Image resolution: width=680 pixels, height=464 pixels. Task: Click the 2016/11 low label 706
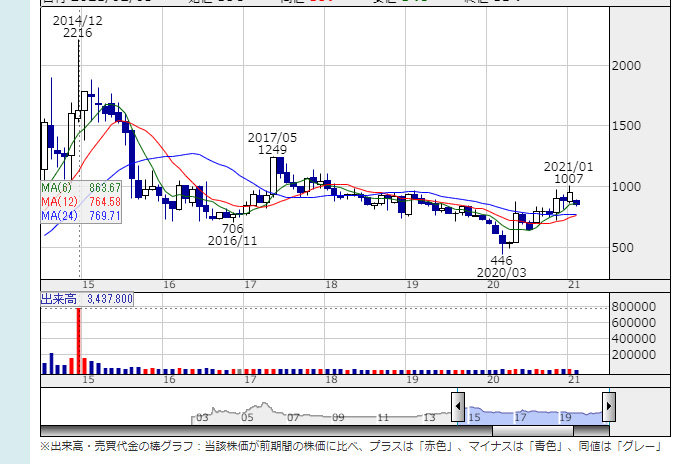[x=232, y=228]
